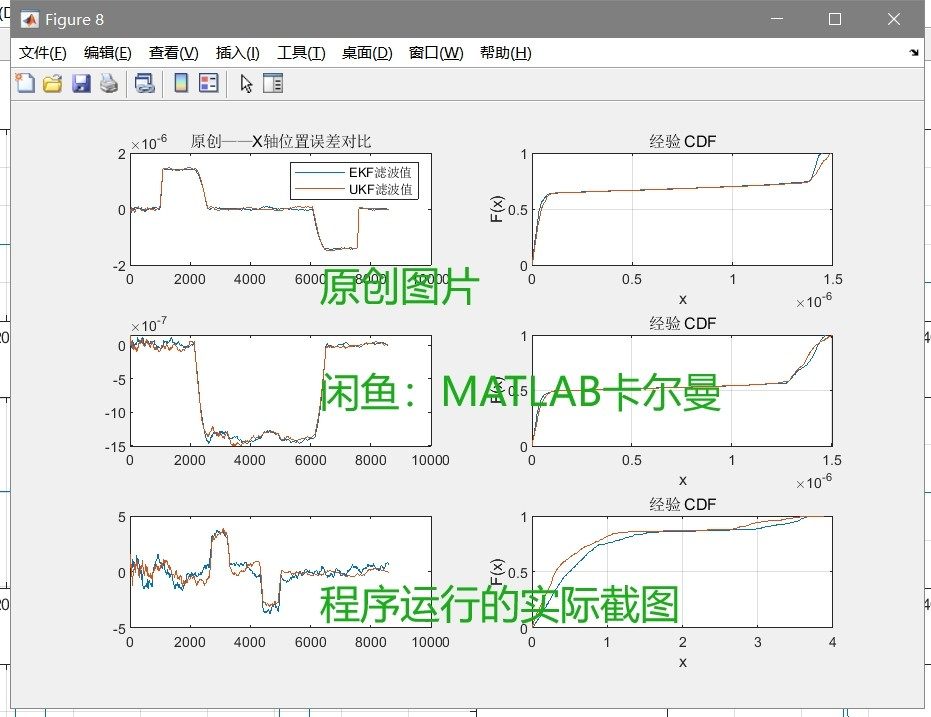Open file with the folder icon
Screen dimensions: 931x717
52,83
